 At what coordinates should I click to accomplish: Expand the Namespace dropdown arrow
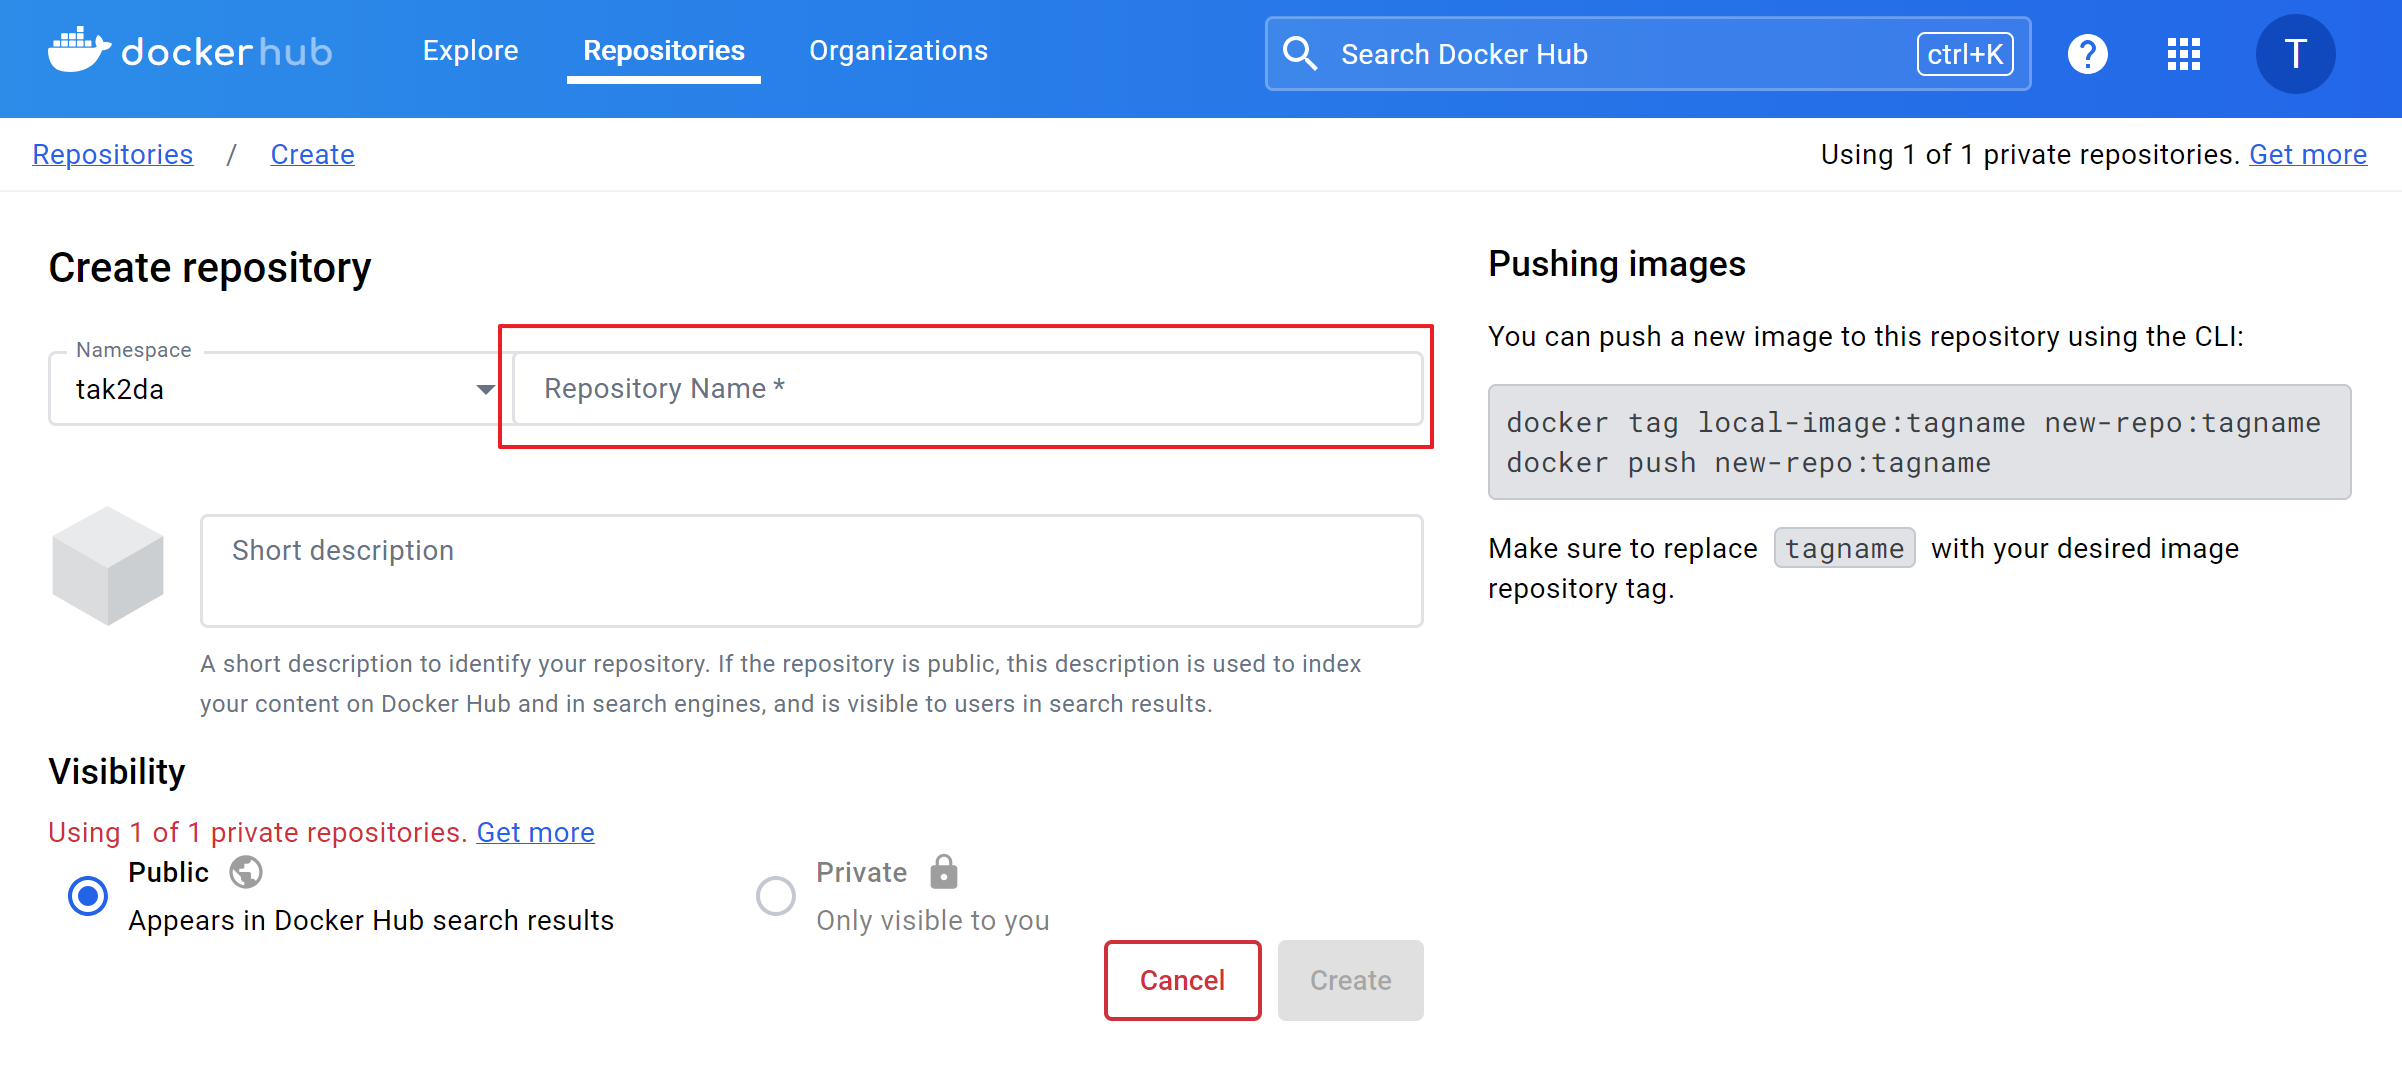[485, 389]
